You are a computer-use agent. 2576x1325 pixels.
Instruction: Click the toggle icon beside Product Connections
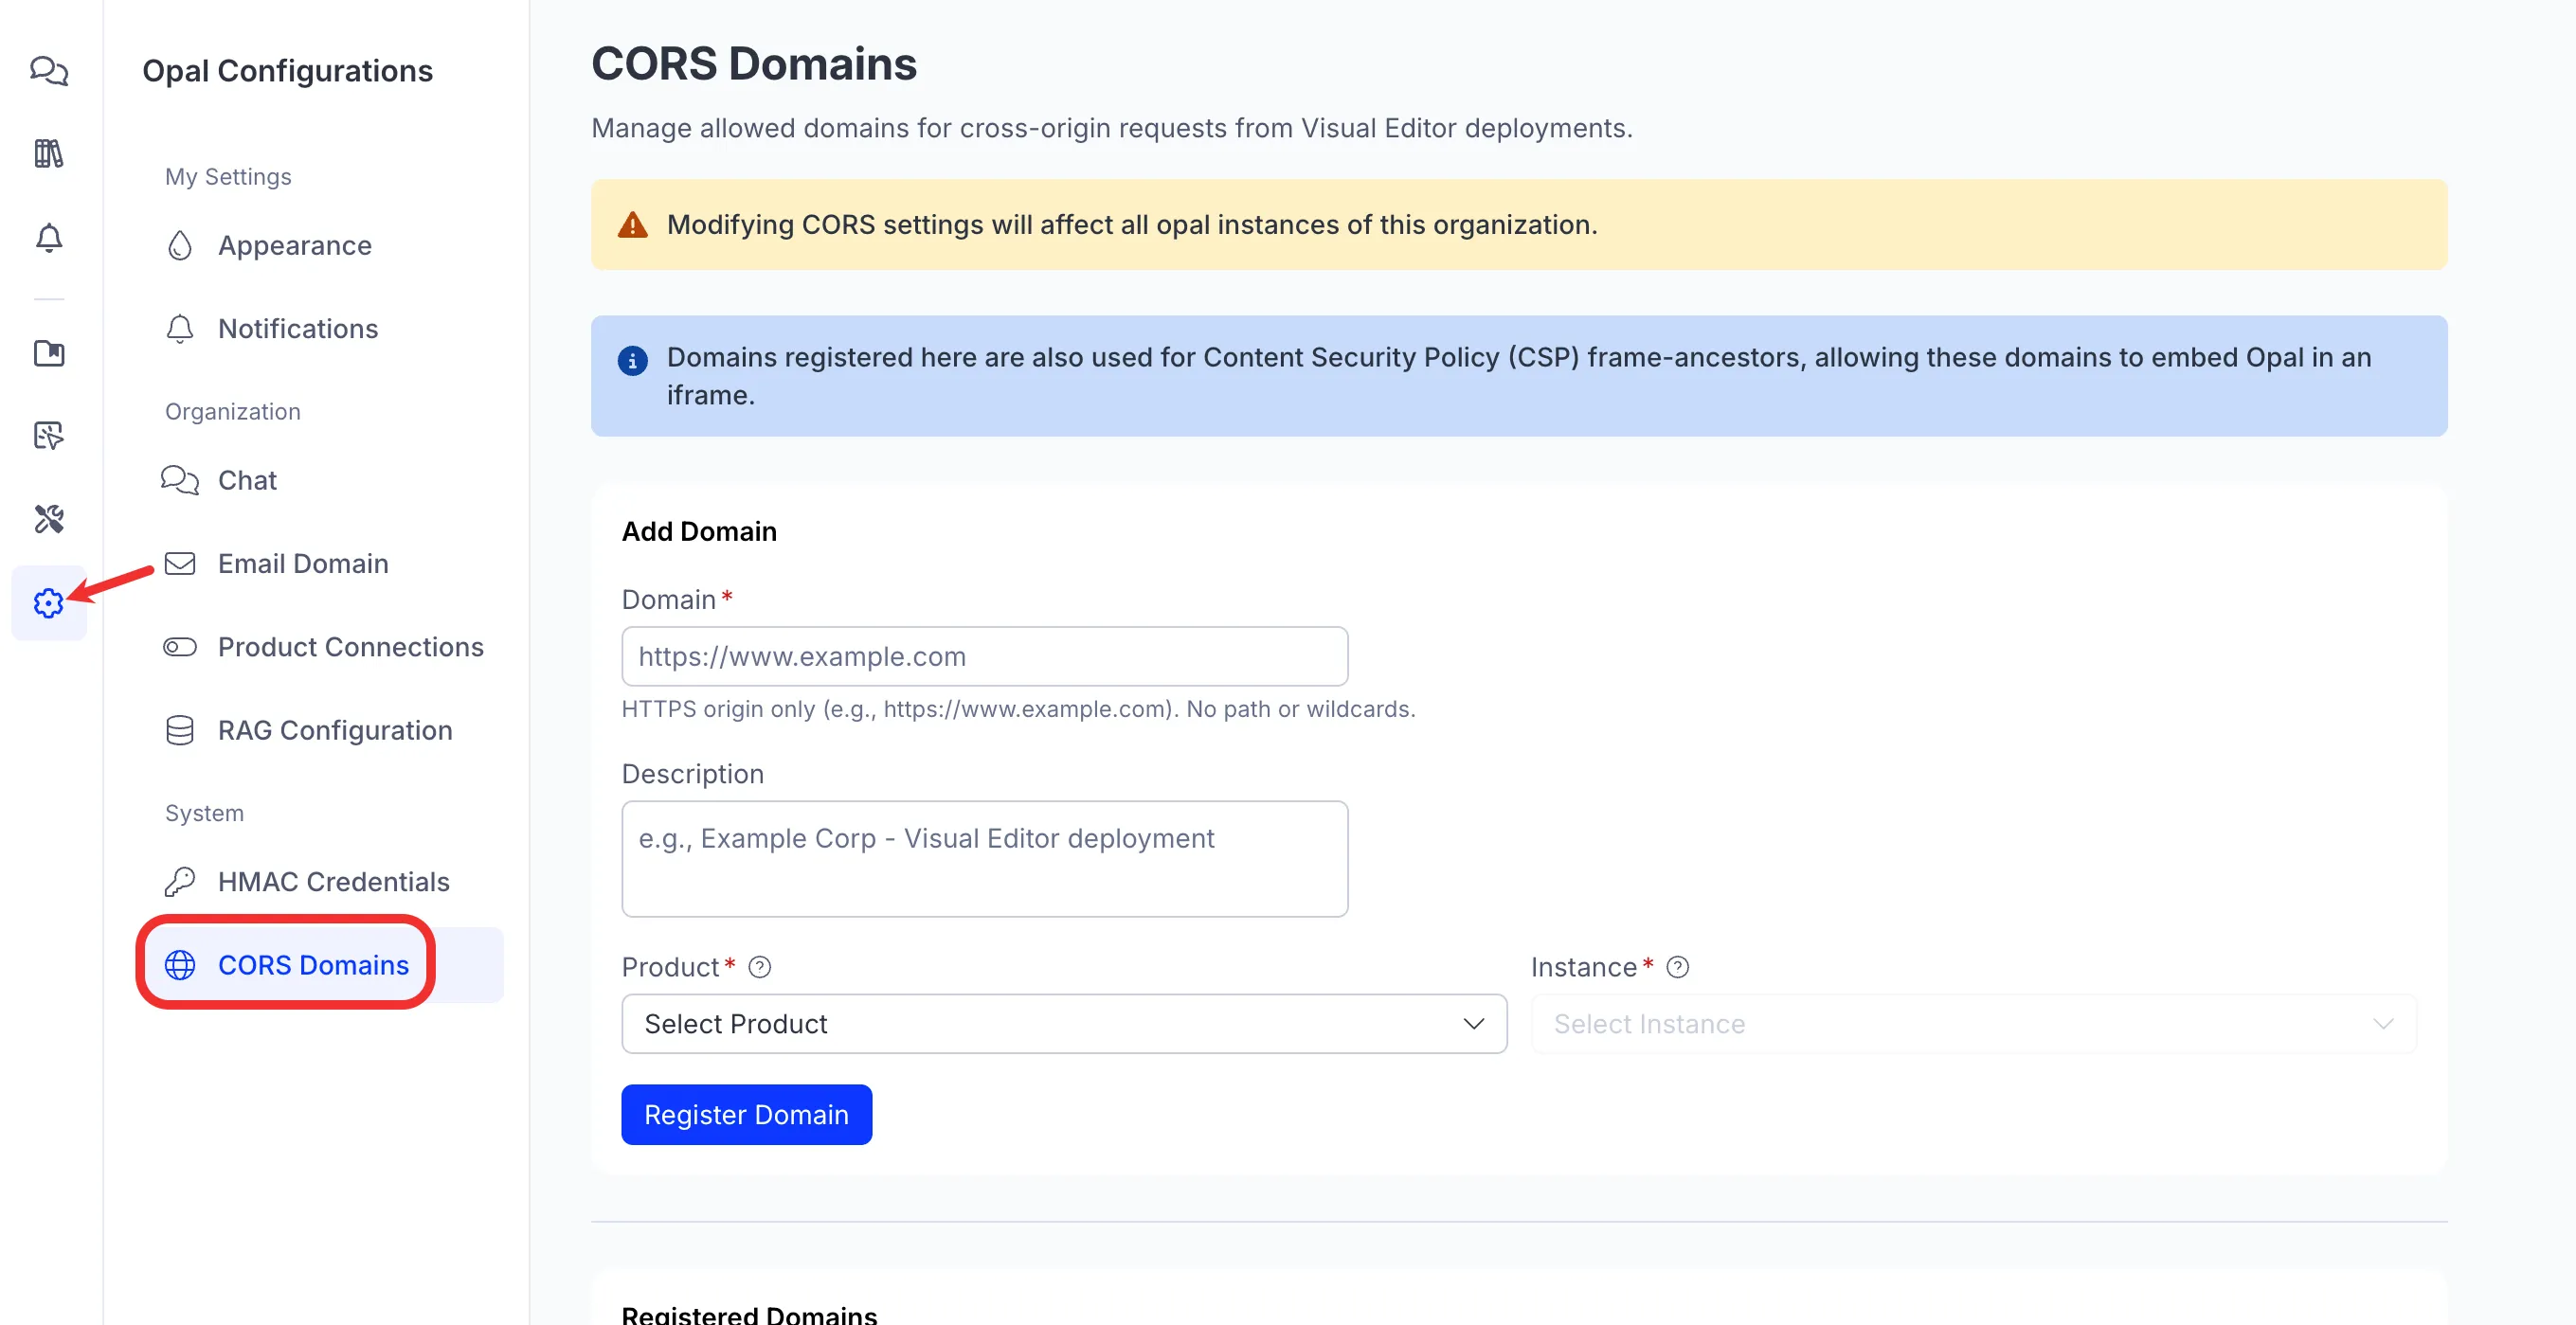pyautogui.click(x=180, y=647)
